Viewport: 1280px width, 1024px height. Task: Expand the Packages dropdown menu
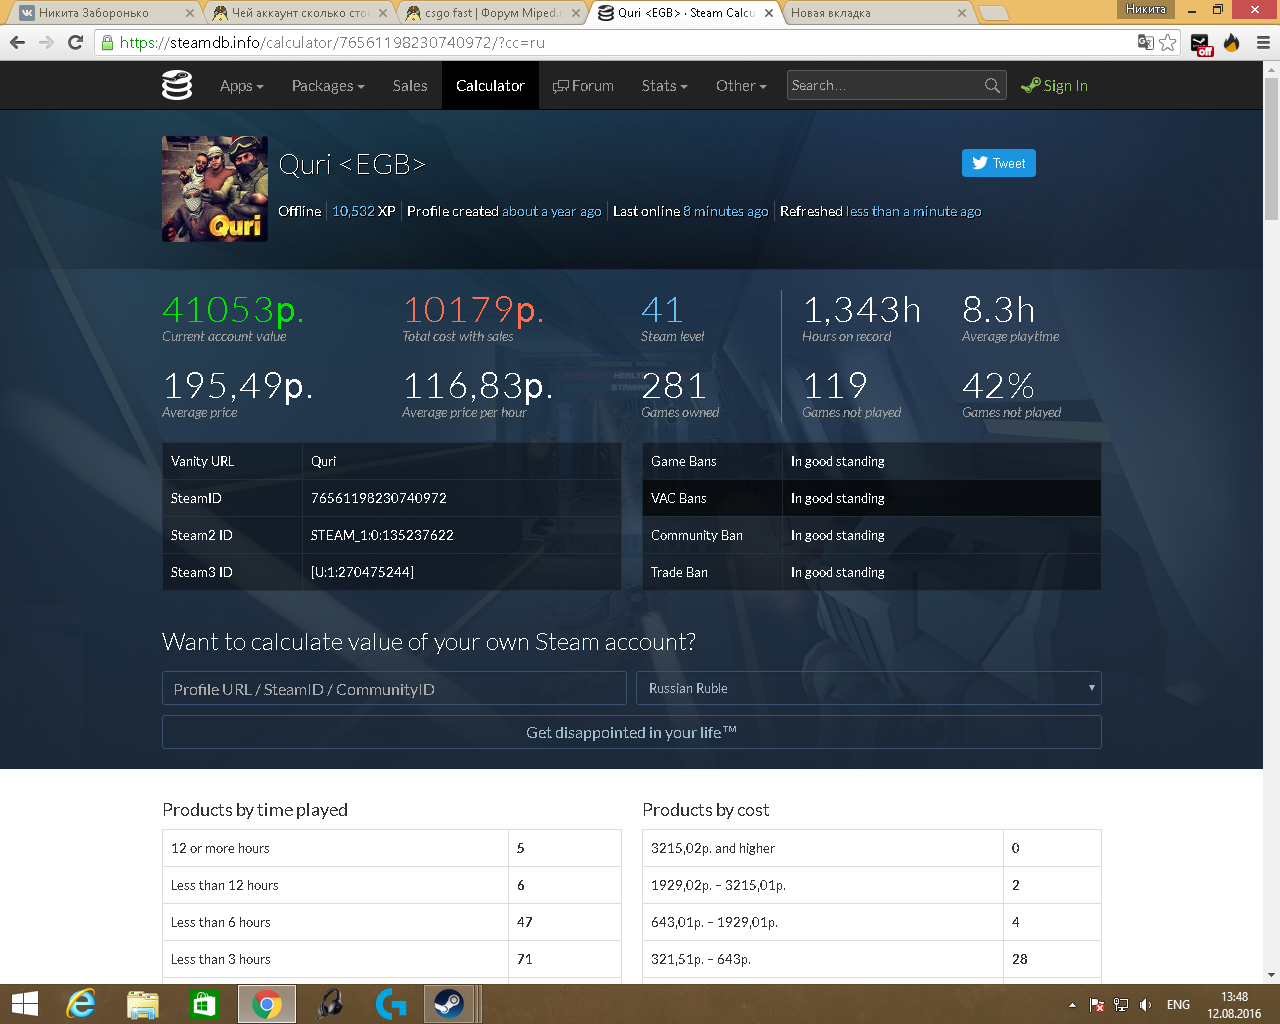point(328,86)
